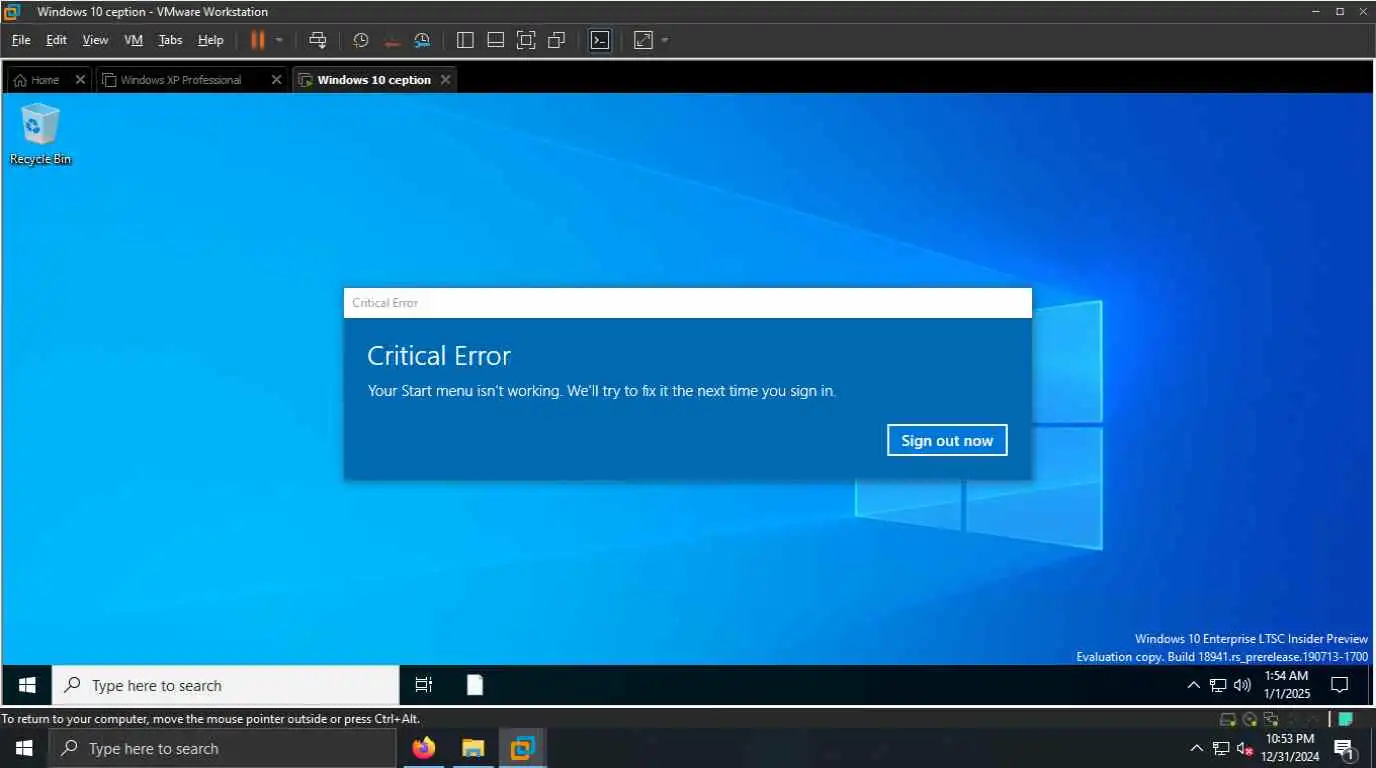
Task: Click the guest network tray icon
Action: (x=1218, y=685)
